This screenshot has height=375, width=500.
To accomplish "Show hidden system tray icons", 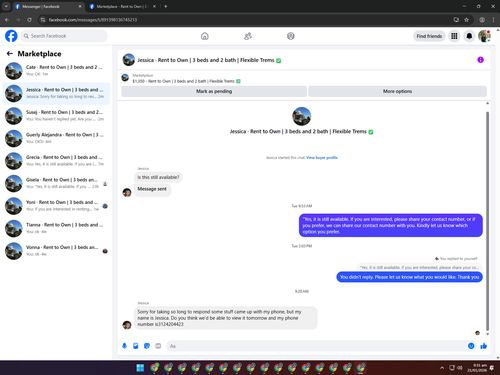I will tap(442, 368).
